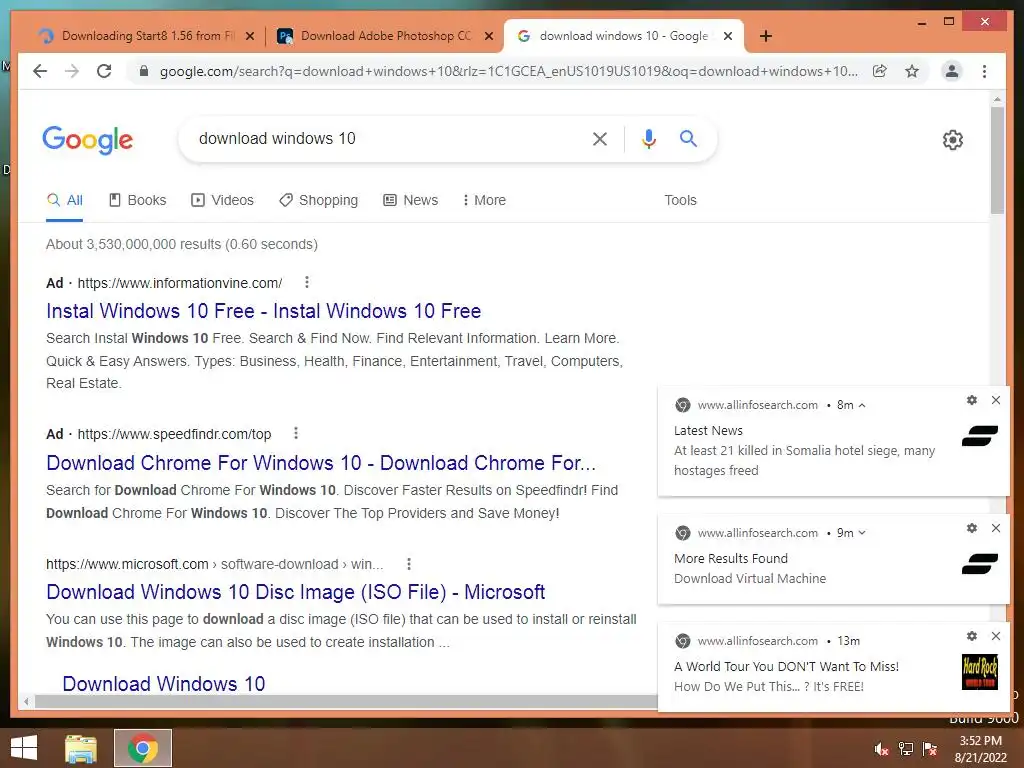This screenshot has width=1024, height=768.
Task: Click the microsoft.com result URL breadcrumb
Action: click(x=214, y=564)
